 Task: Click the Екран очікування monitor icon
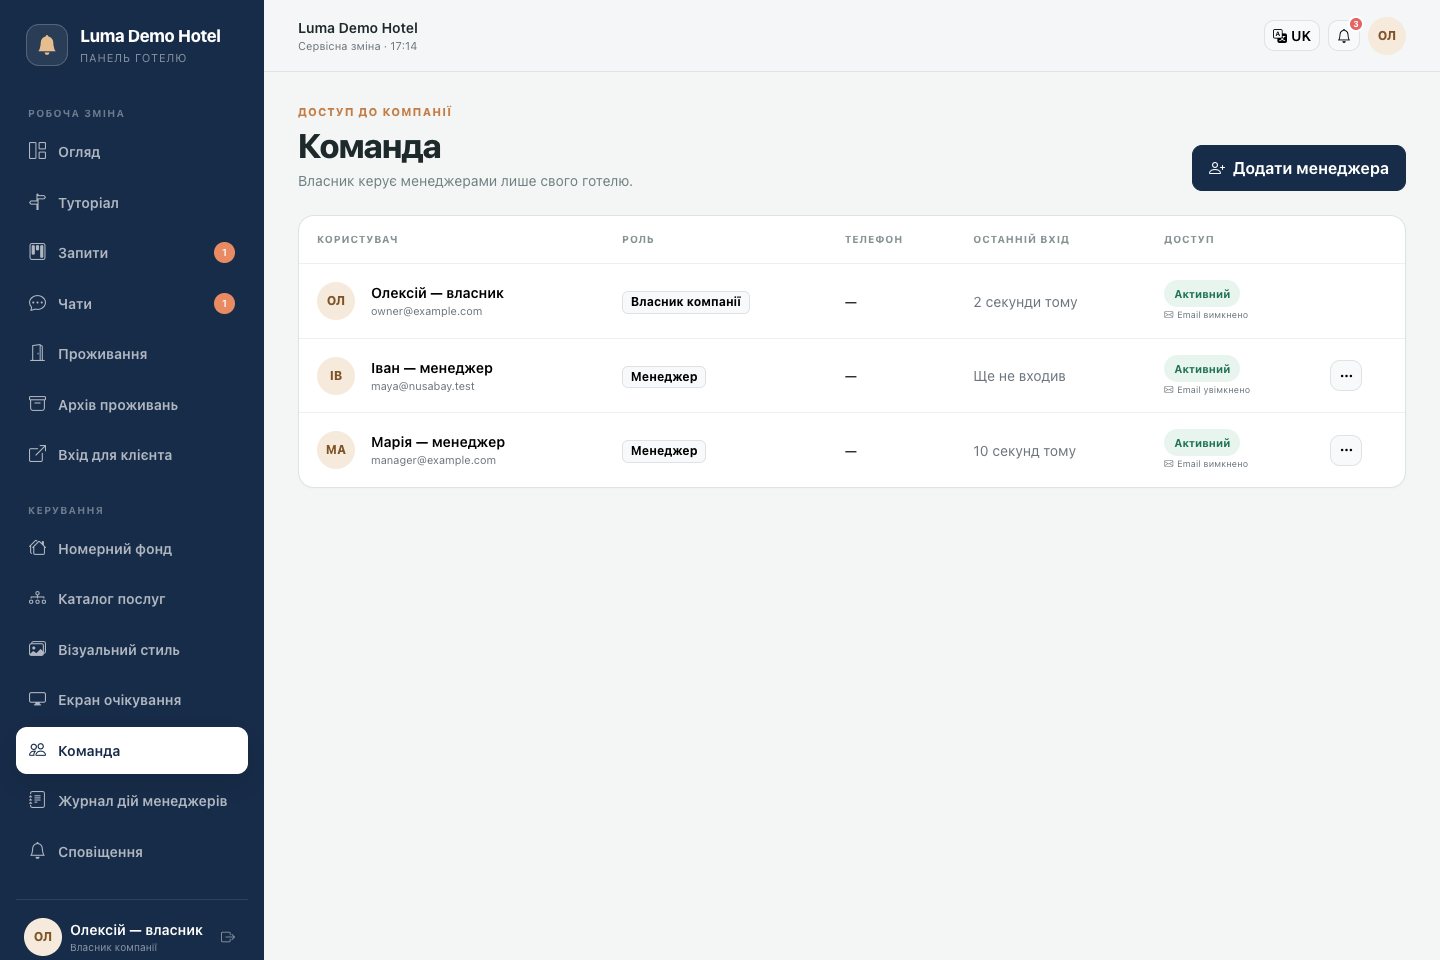point(38,699)
